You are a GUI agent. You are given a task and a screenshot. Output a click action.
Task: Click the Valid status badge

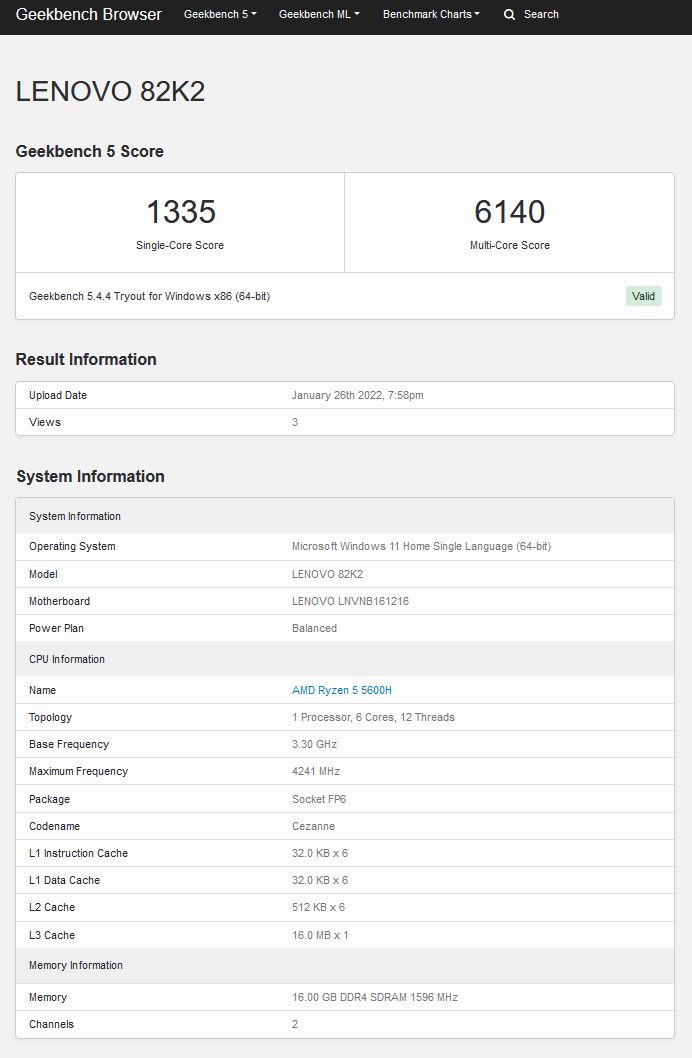643,296
